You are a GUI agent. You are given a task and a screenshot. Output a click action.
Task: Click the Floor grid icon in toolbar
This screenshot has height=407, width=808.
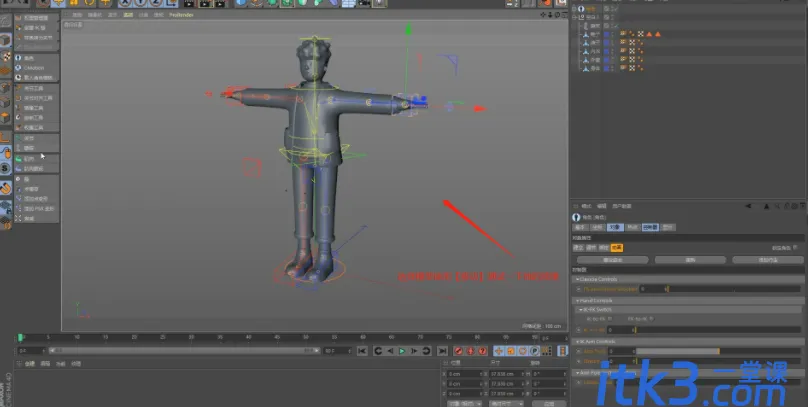[x=348, y=3]
